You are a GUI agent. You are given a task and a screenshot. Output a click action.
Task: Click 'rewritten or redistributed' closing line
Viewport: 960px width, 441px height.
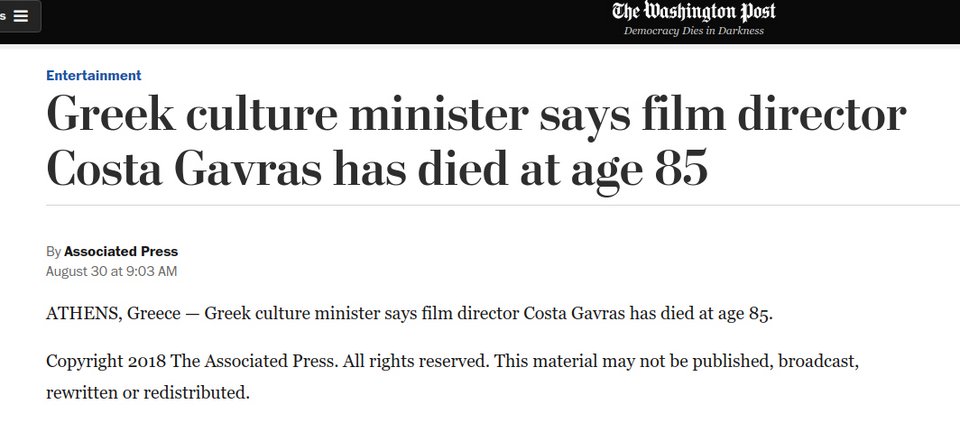pyautogui.click(x=148, y=393)
